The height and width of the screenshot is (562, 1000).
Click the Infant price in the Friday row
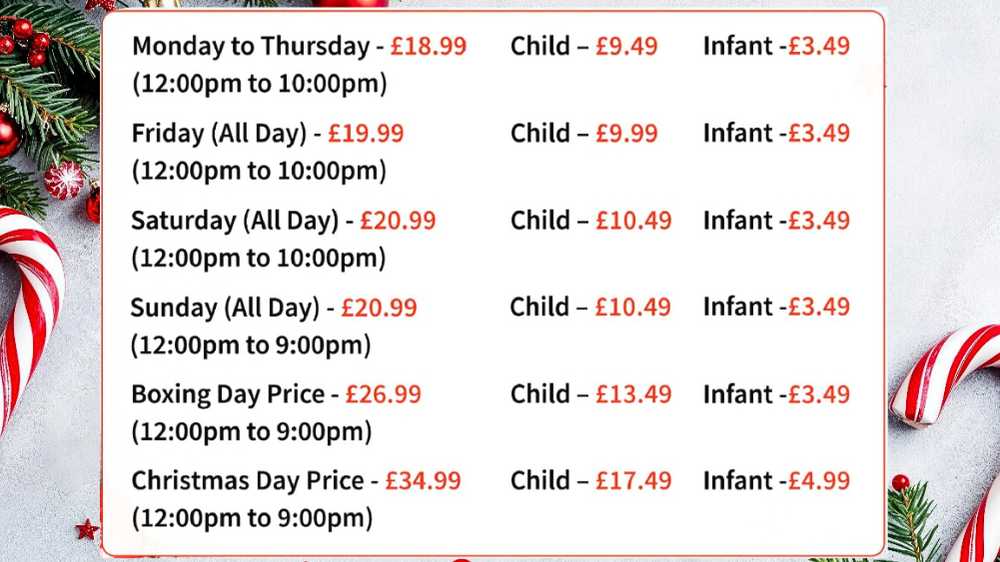coord(818,133)
